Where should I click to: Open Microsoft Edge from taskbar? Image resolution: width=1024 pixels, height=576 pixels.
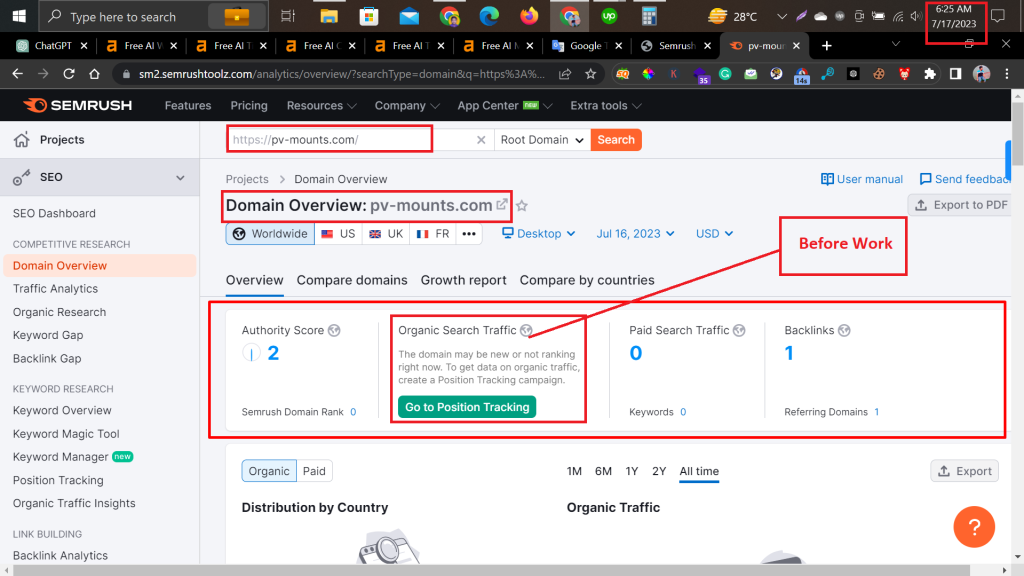pyautogui.click(x=488, y=16)
